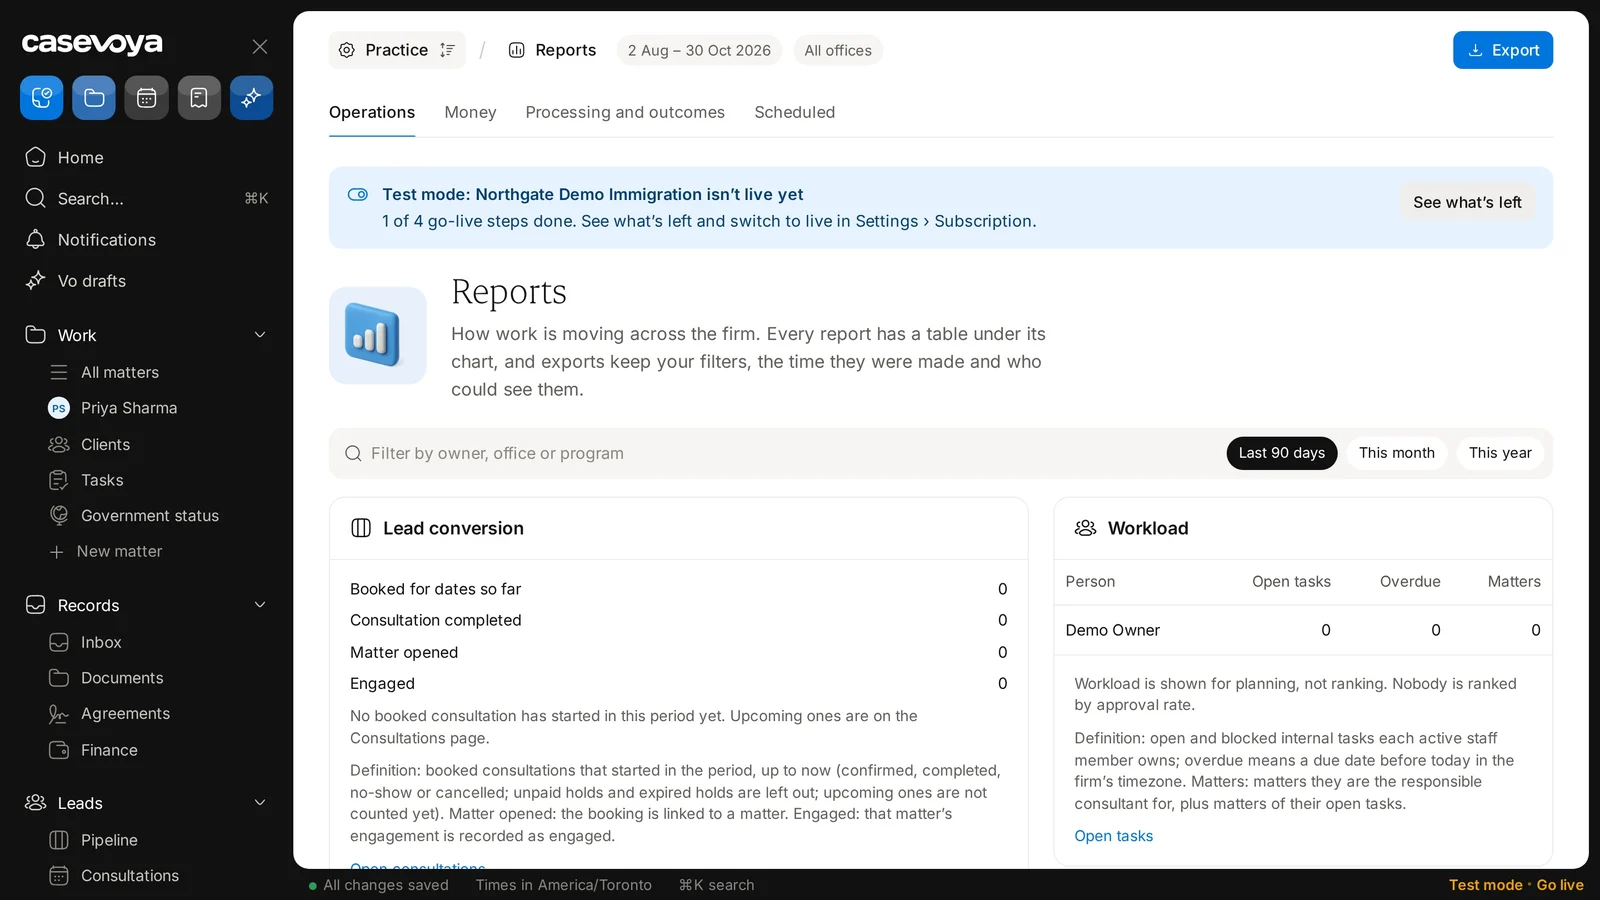
Task: Open the practice shield icon in top sidebar
Action: click(x=42, y=98)
